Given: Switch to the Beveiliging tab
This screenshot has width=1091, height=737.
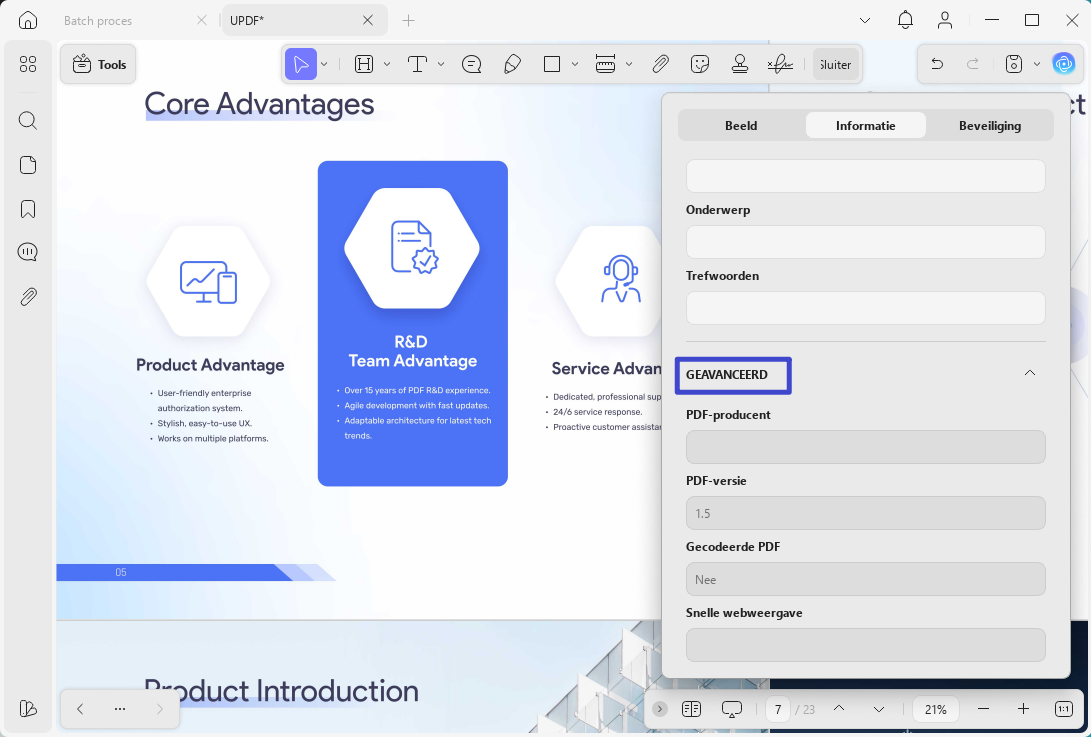Looking at the screenshot, I should [989, 126].
